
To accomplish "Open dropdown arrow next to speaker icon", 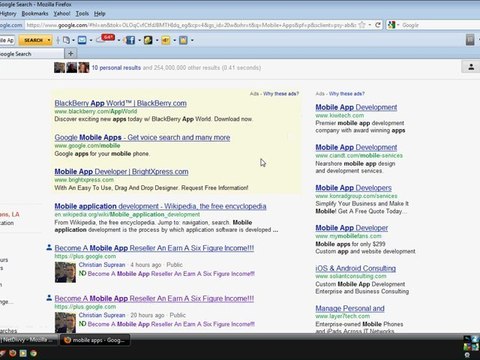I will [x=174, y=41].
